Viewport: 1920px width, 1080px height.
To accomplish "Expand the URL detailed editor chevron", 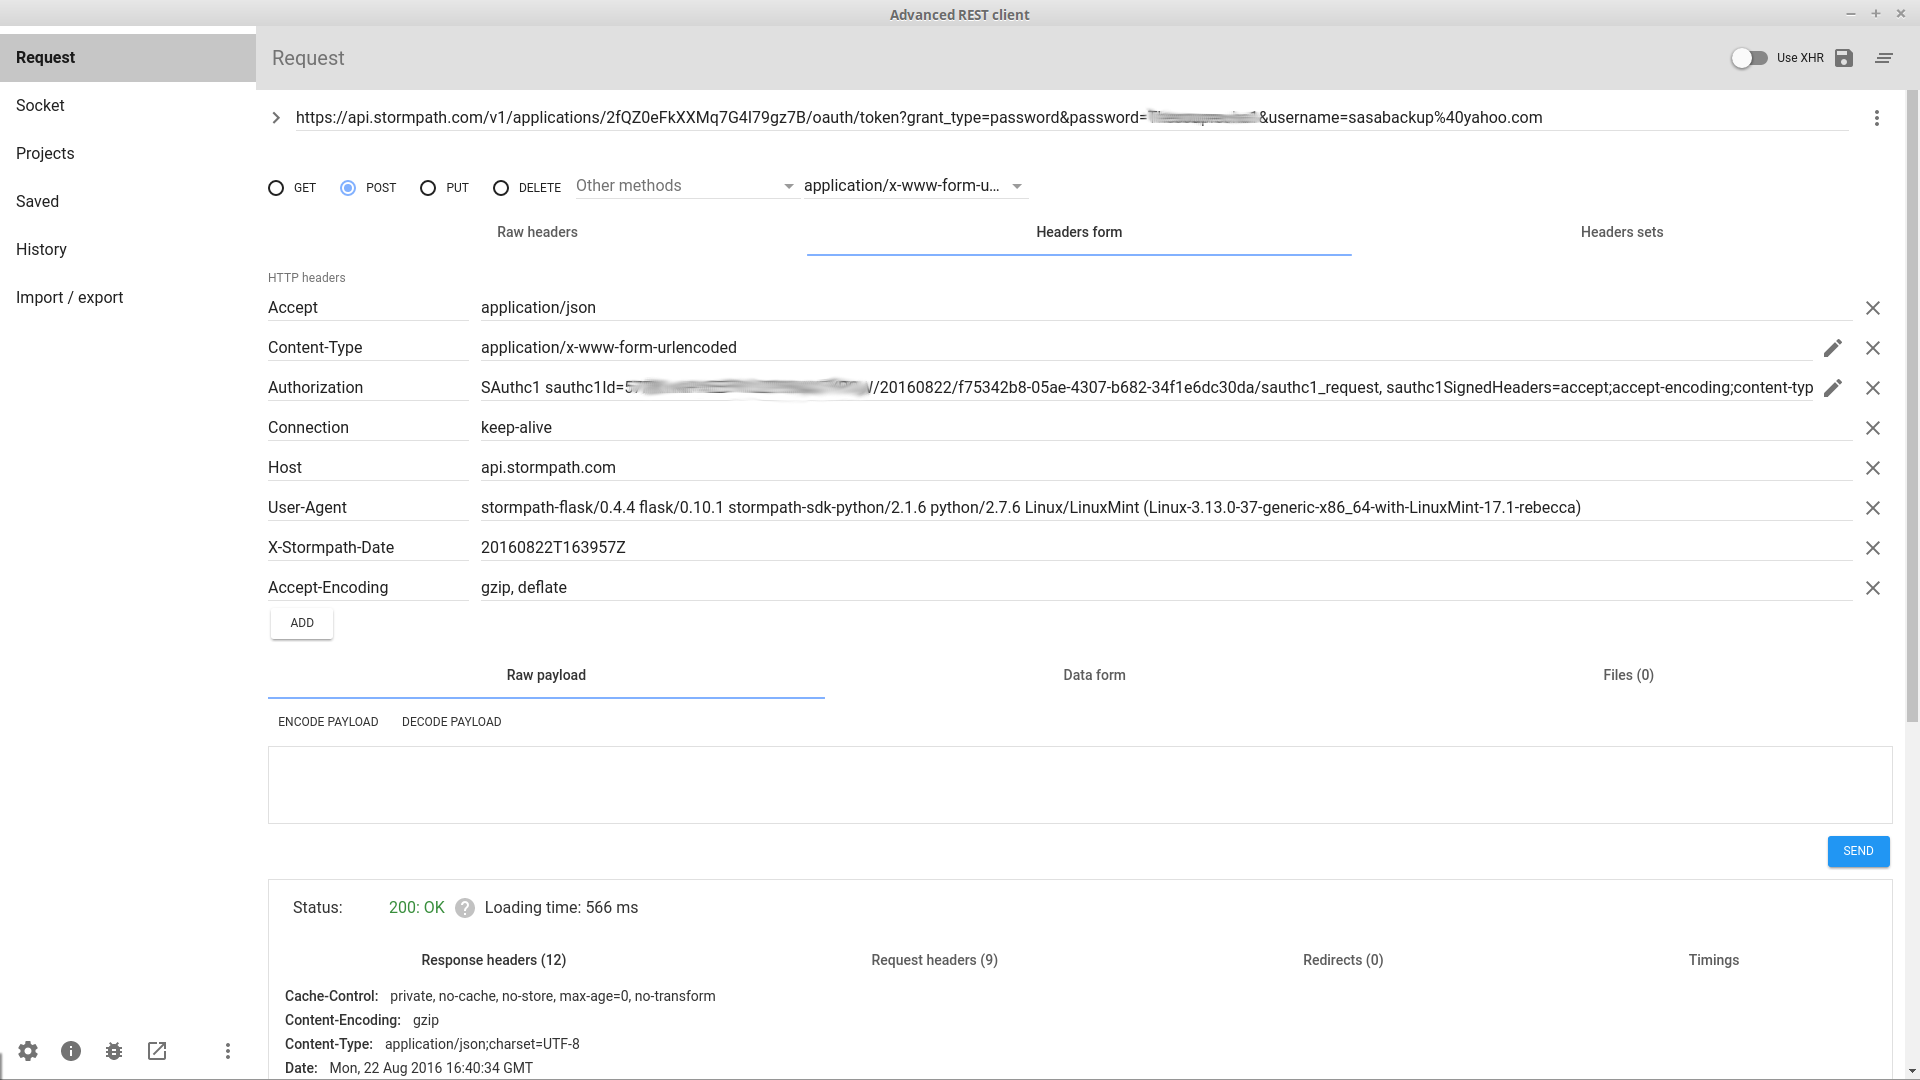I will click(276, 118).
